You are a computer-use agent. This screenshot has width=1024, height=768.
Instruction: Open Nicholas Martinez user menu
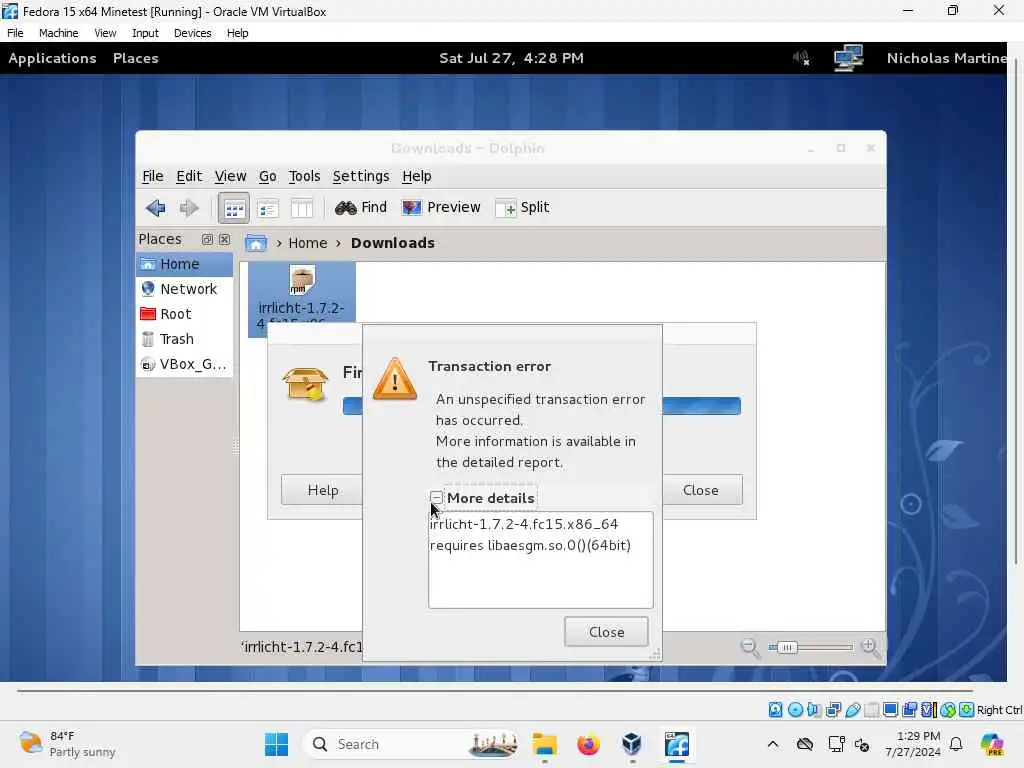click(946, 58)
